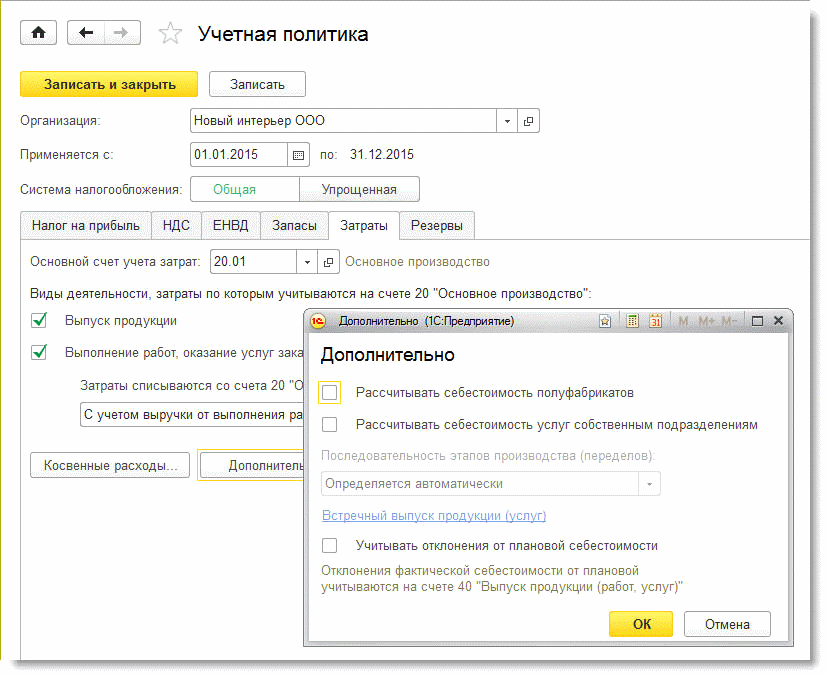
Task: Check cost calculation of services to own departments
Action: tap(330, 425)
